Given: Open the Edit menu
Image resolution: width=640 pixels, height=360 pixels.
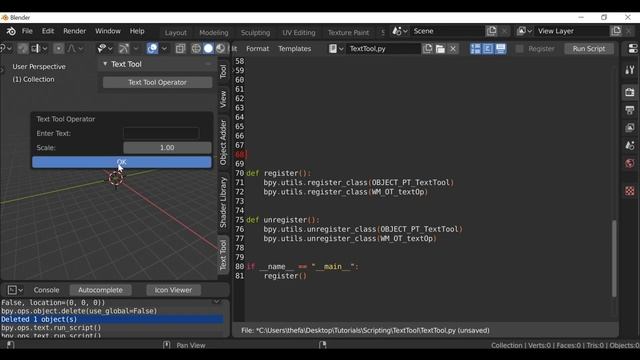Looking at the screenshot, I should pyautogui.click(x=48, y=31).
